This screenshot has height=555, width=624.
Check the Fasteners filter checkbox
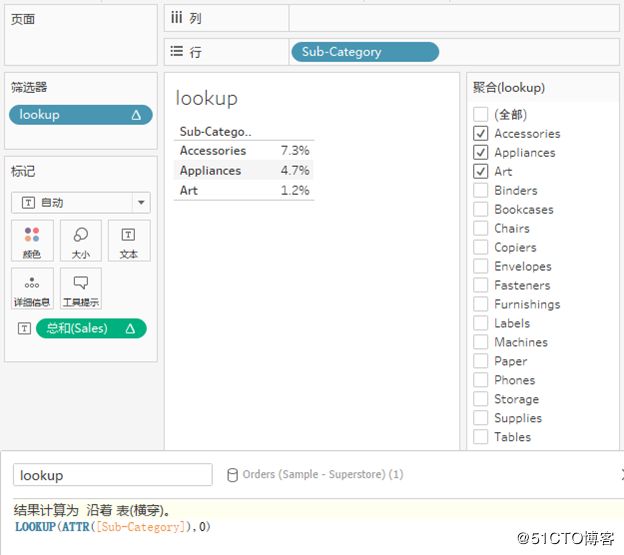480,285
